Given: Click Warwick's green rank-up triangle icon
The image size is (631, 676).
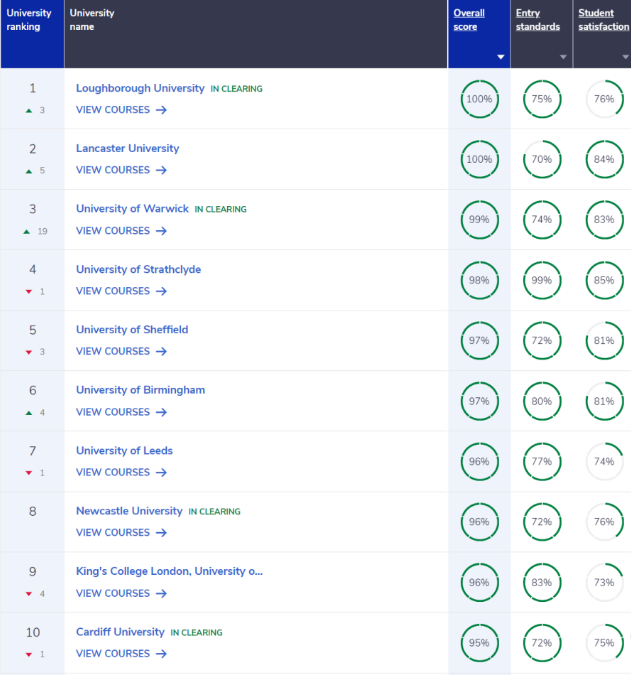Looking at the screenshot, I should tap(27, 231).
